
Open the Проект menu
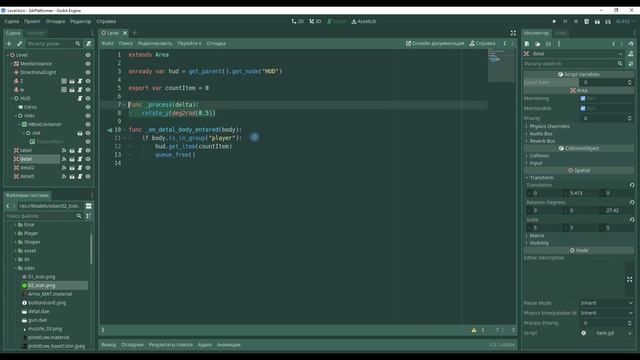(32, 21)
